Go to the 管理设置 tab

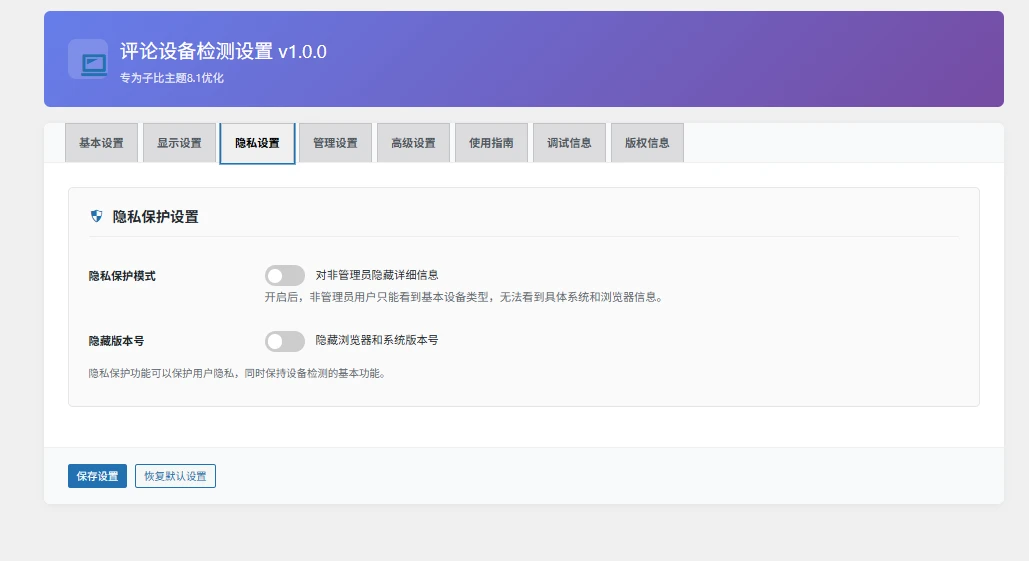pyautogui.click(x=335, y=143)
